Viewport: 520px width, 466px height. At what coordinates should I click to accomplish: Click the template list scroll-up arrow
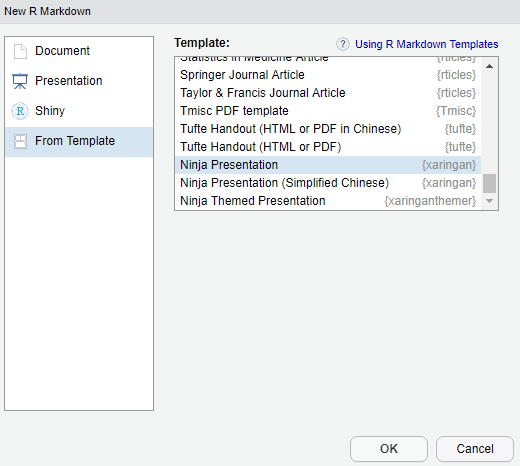(489, 66)
